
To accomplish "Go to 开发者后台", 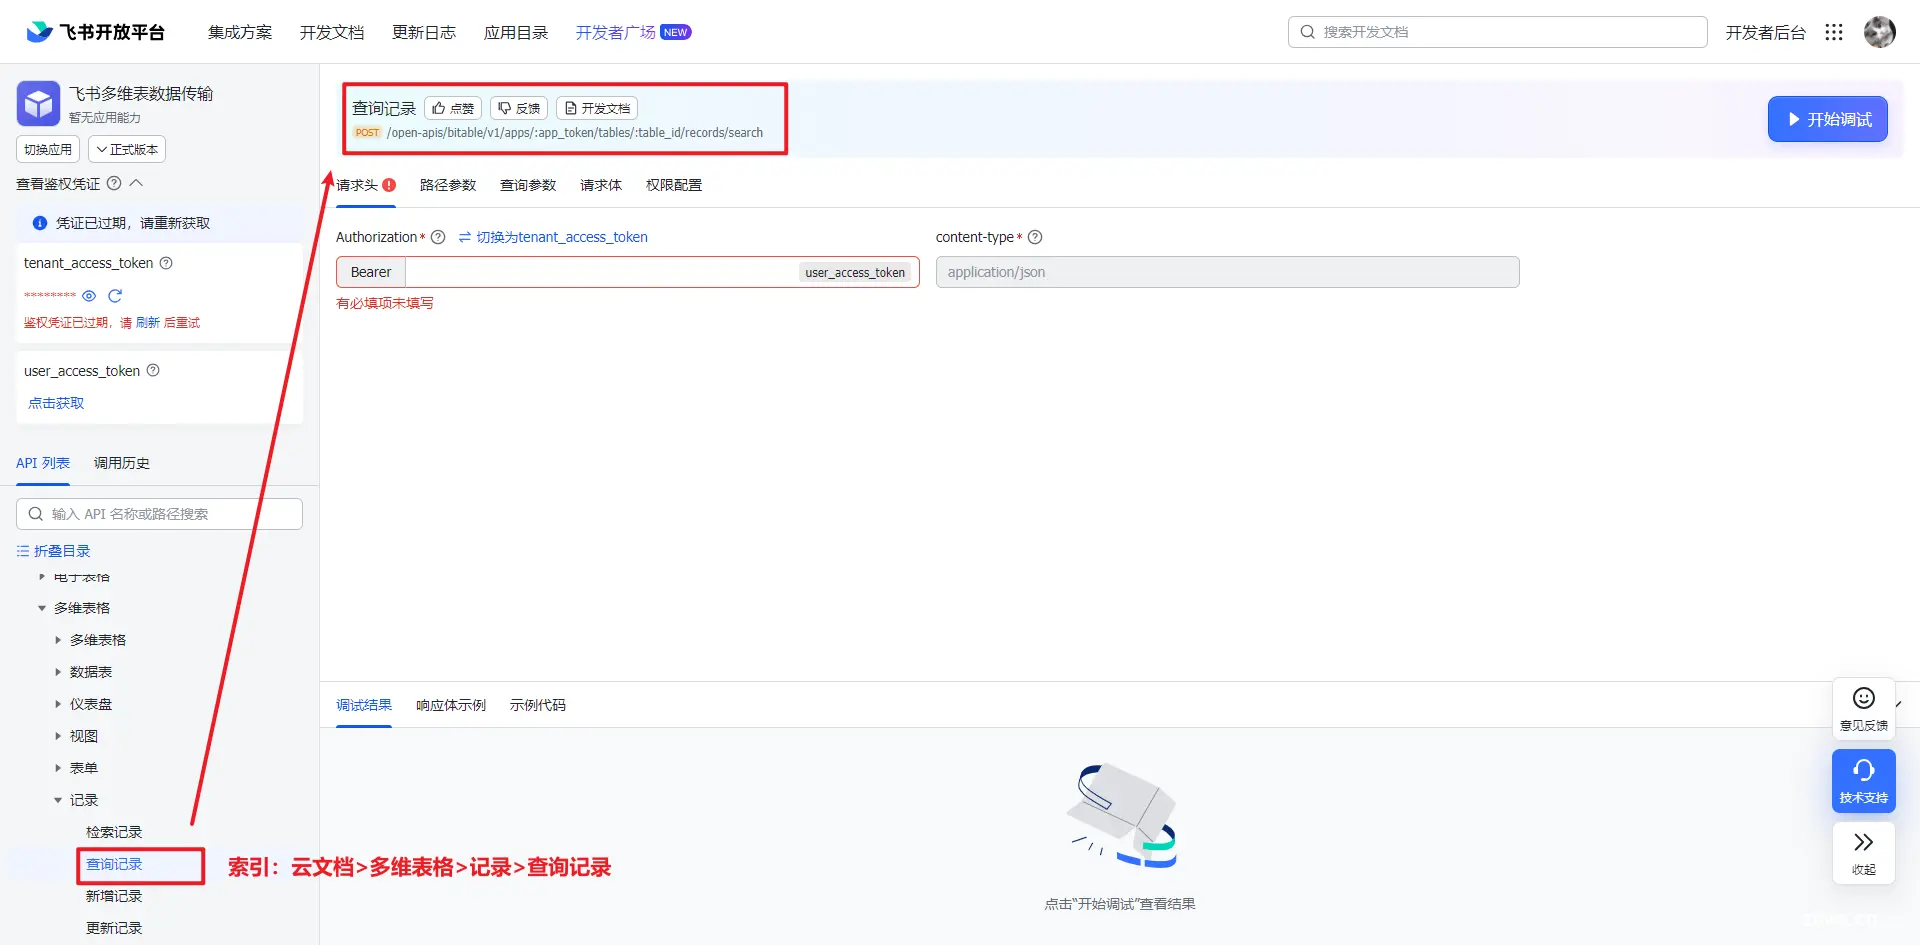I will [1765, 32].
